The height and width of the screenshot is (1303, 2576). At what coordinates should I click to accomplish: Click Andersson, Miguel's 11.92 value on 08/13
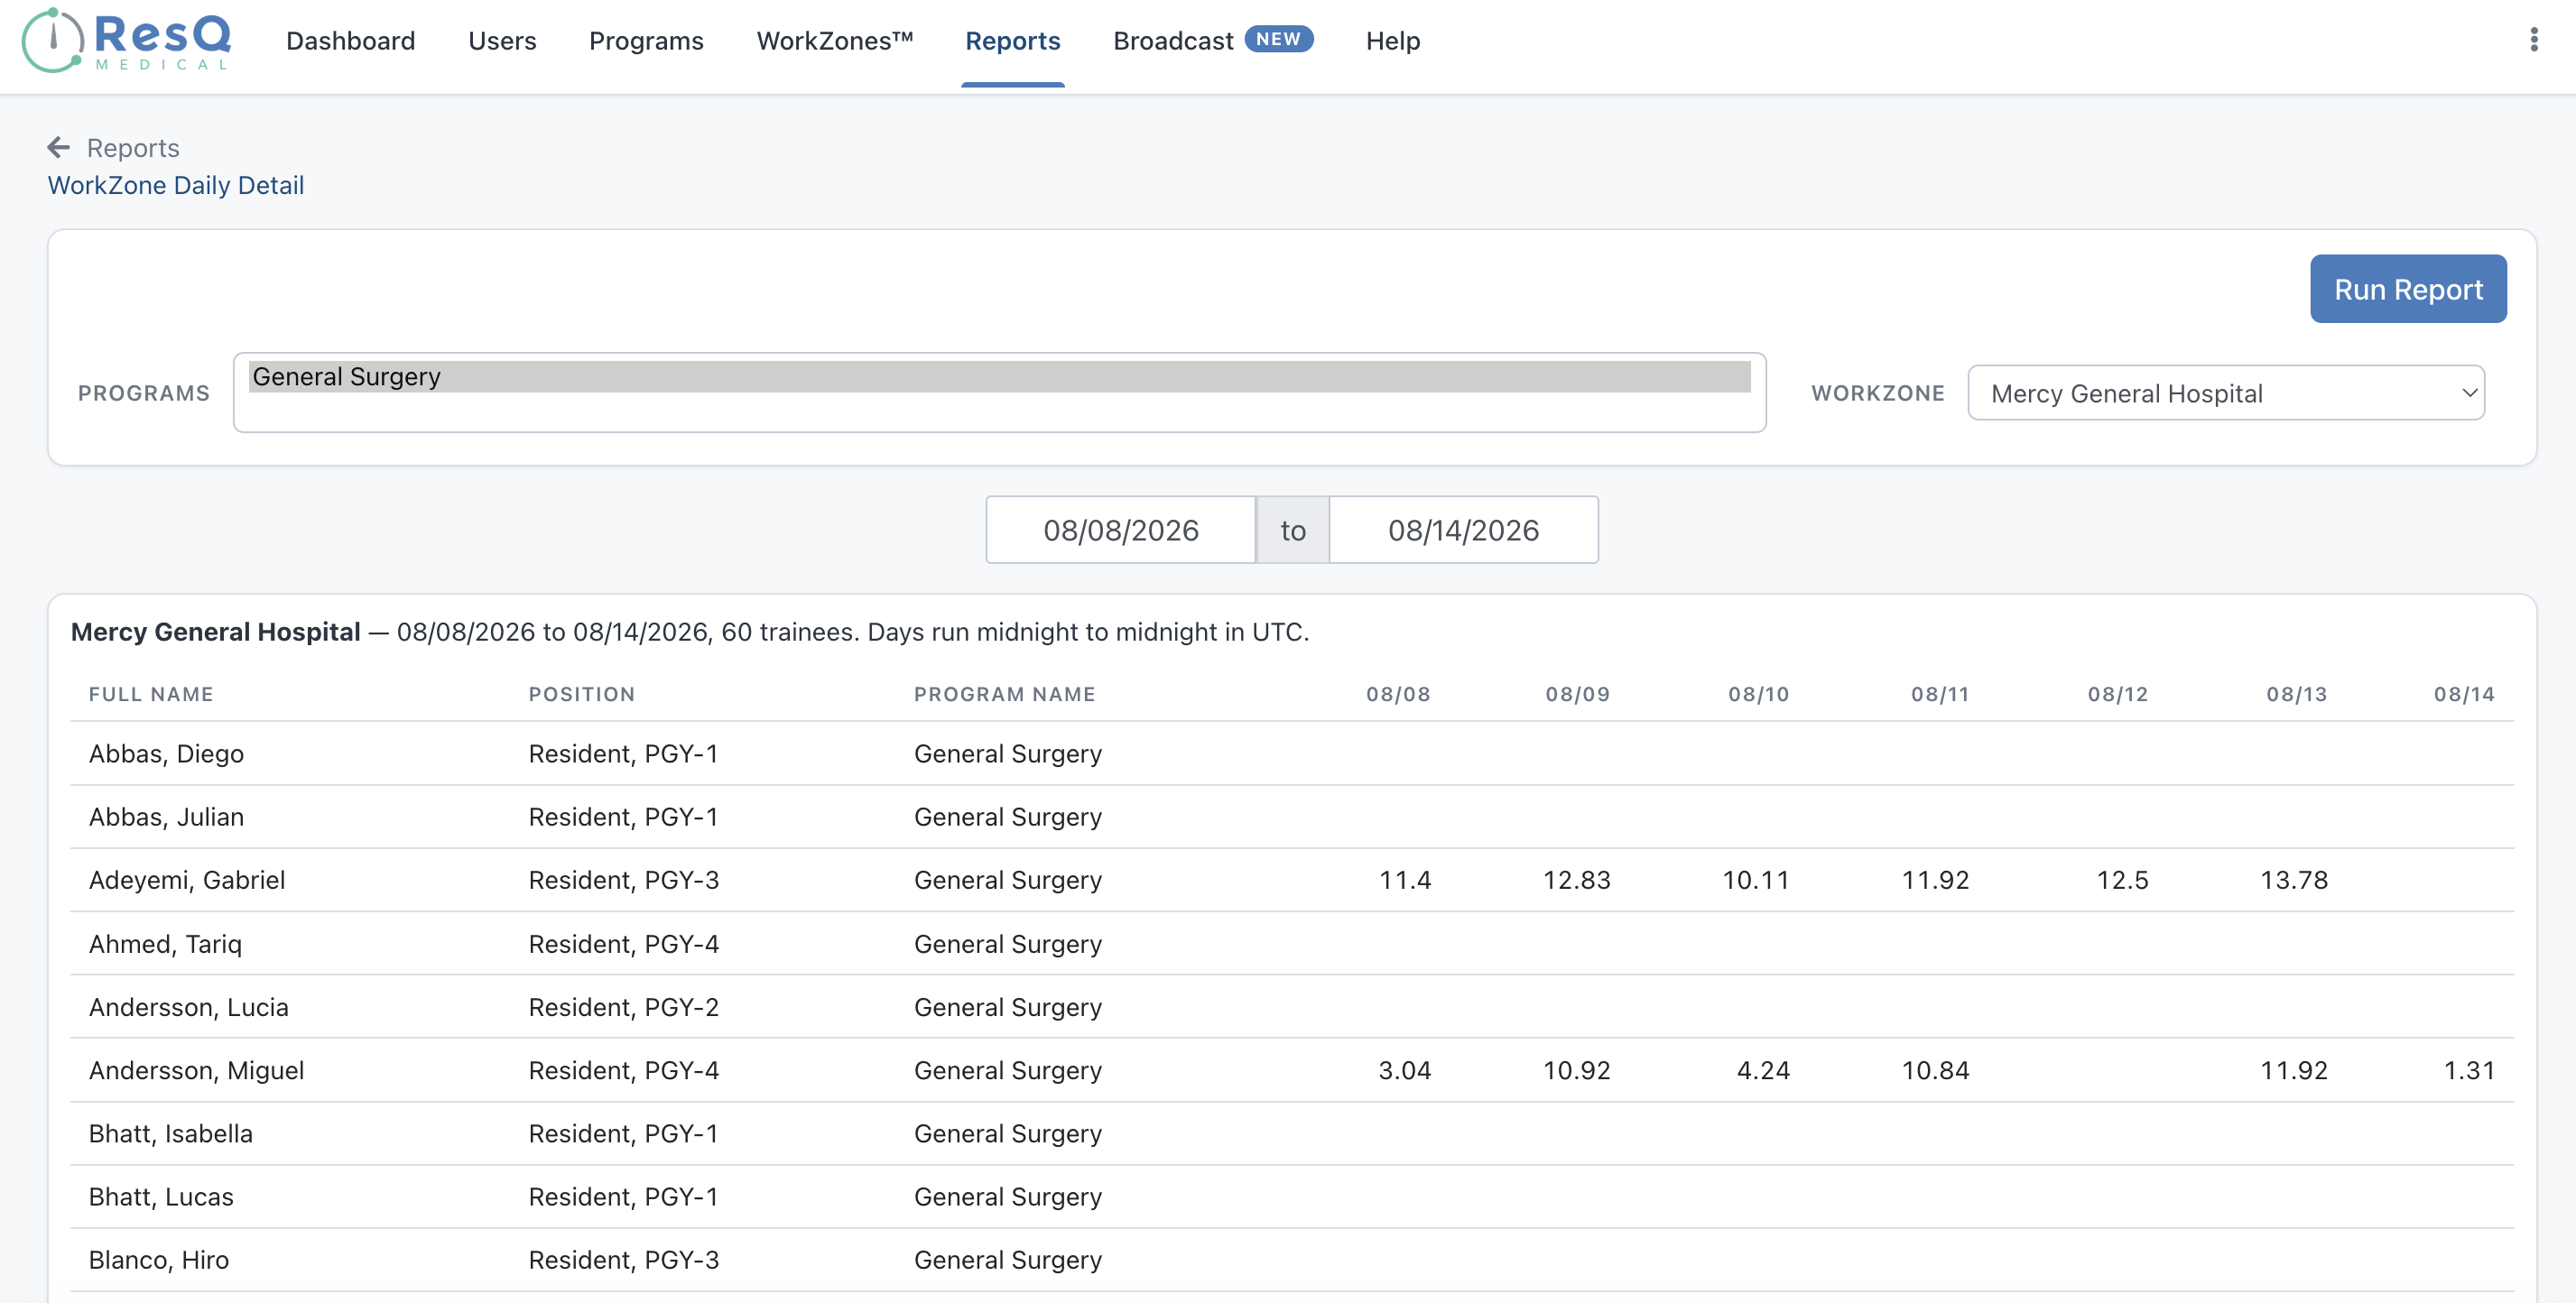[2294, 1070]
